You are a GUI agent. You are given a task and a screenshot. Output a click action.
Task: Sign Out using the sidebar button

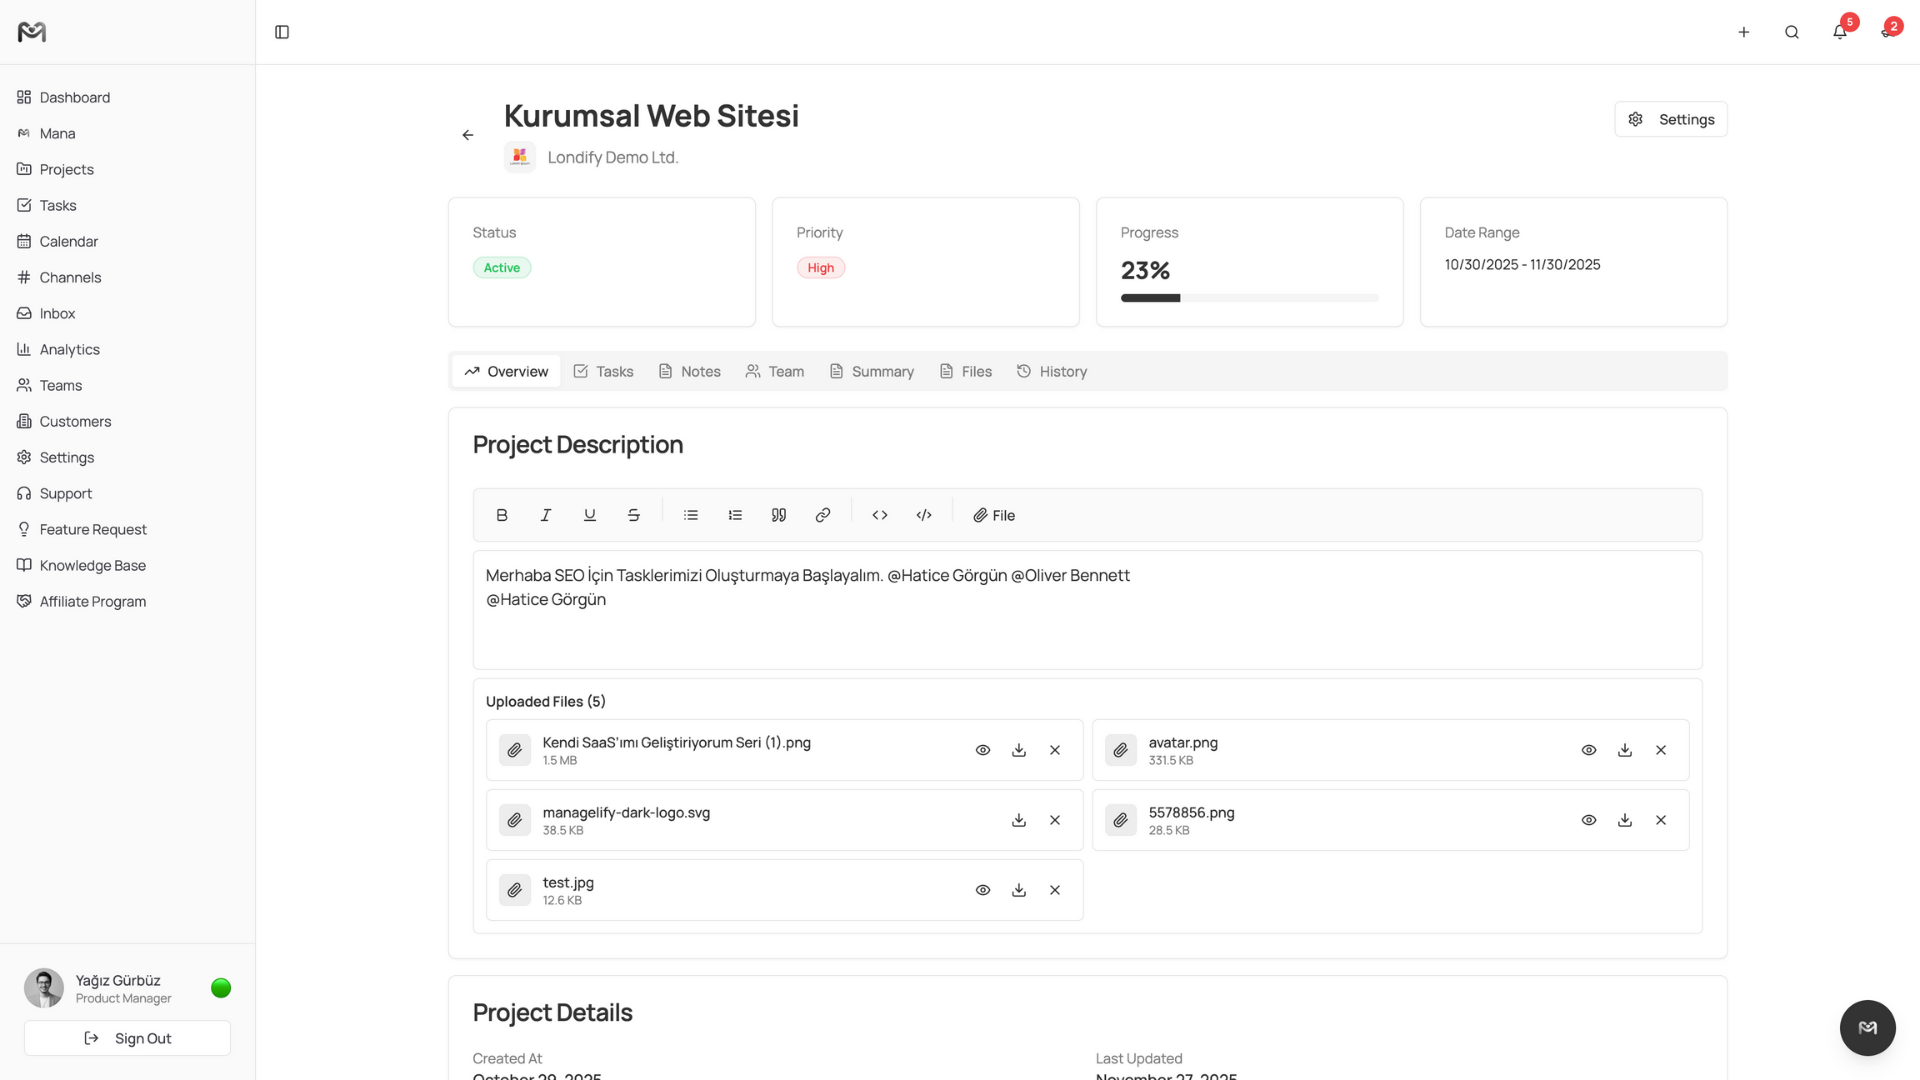(127, 1038)
